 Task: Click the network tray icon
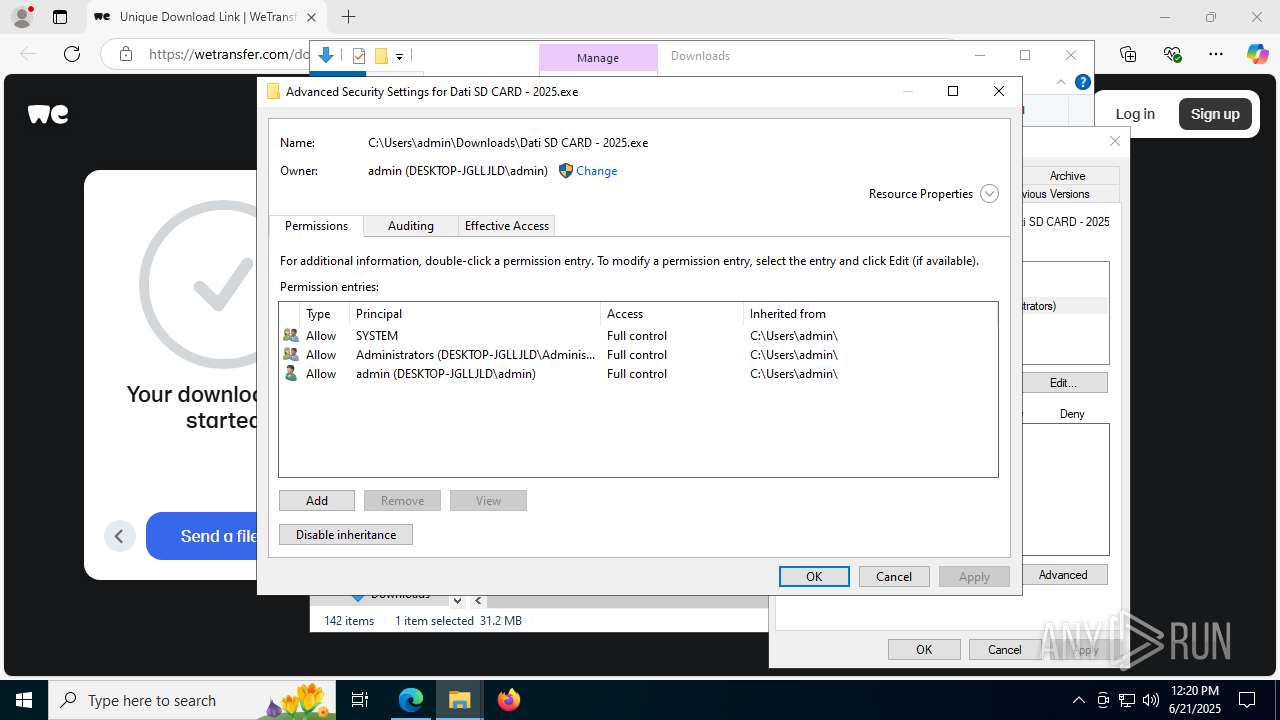tap(1127, 700)
